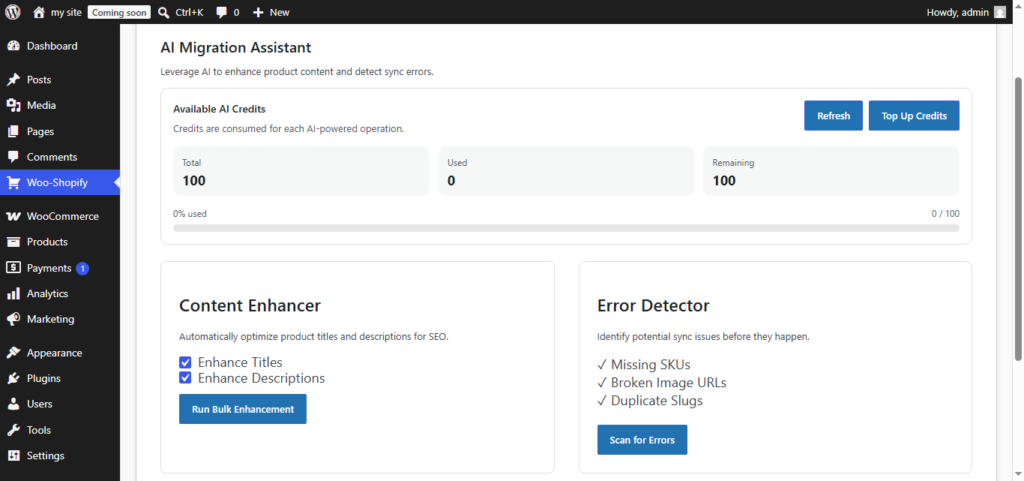Click the Settings sliders icon

(13, 456)
